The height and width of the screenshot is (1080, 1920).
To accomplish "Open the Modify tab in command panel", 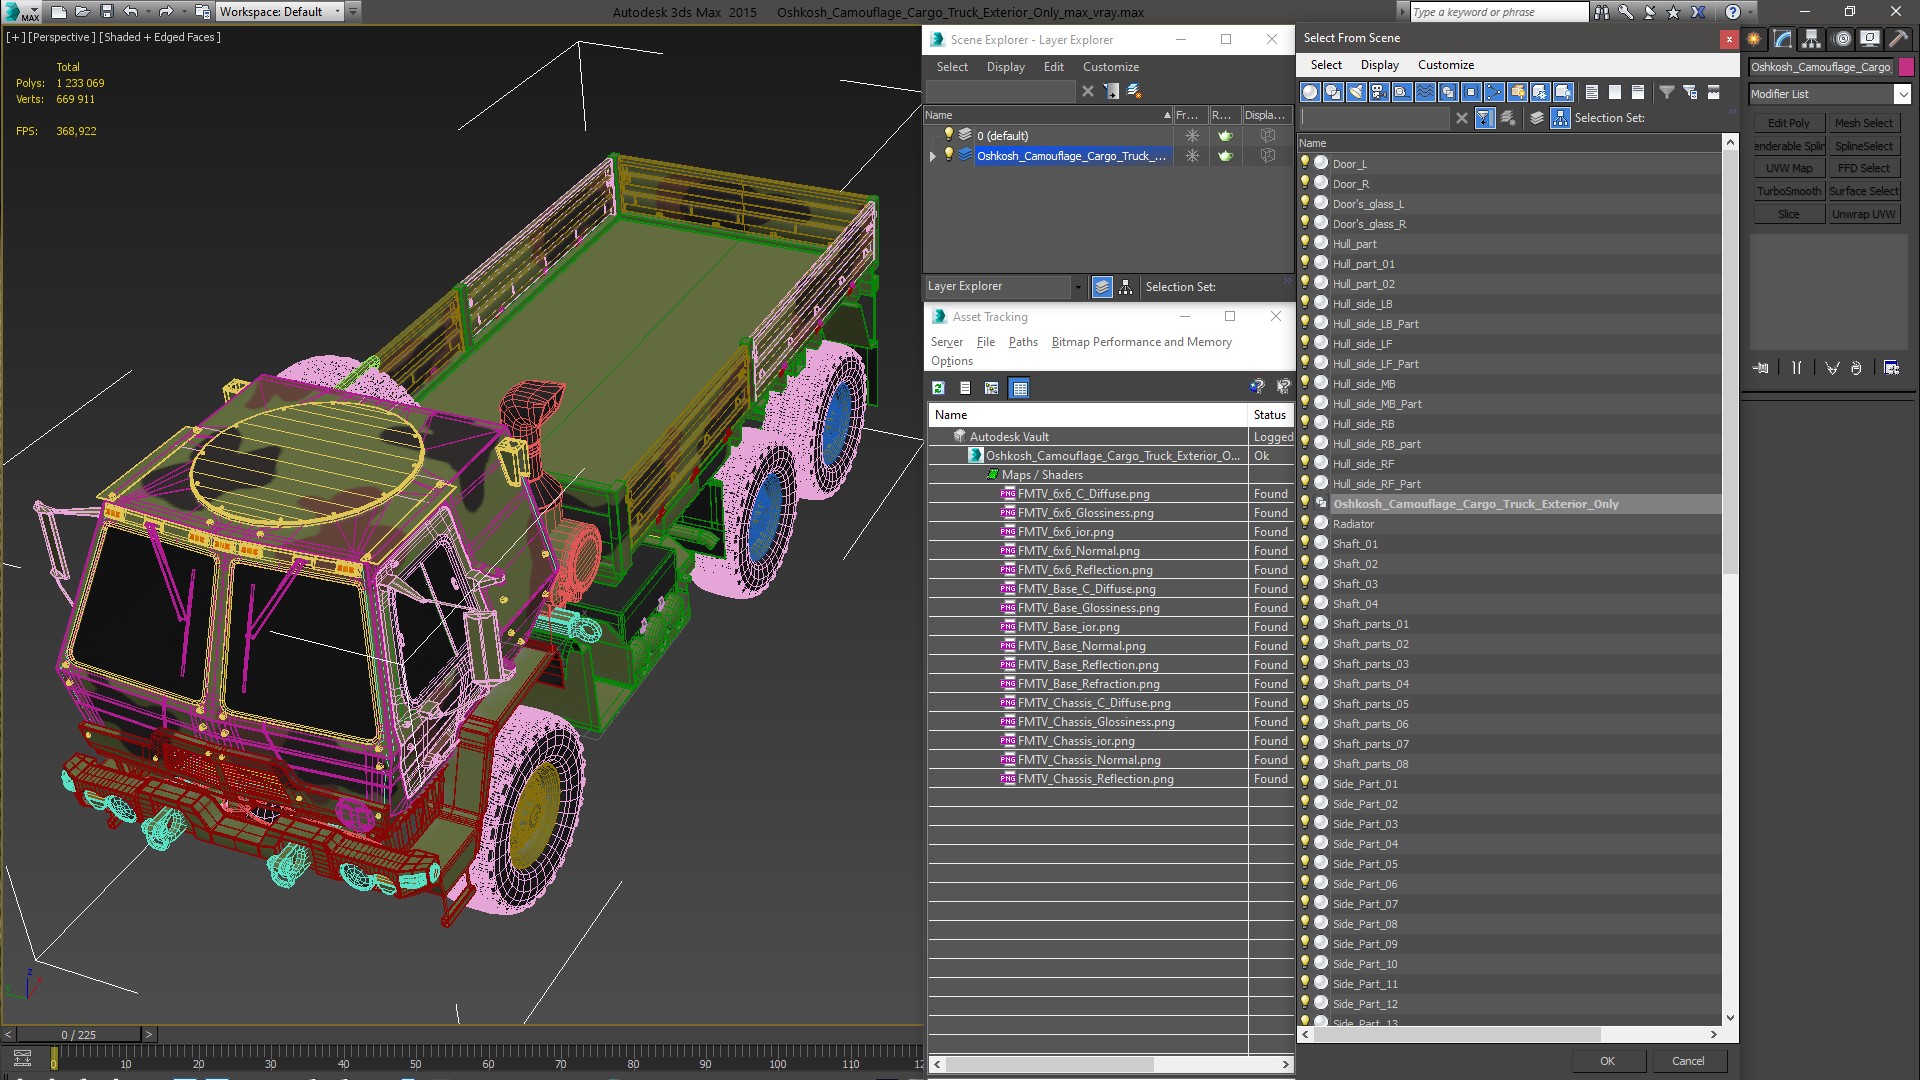I will [1783, 39].
